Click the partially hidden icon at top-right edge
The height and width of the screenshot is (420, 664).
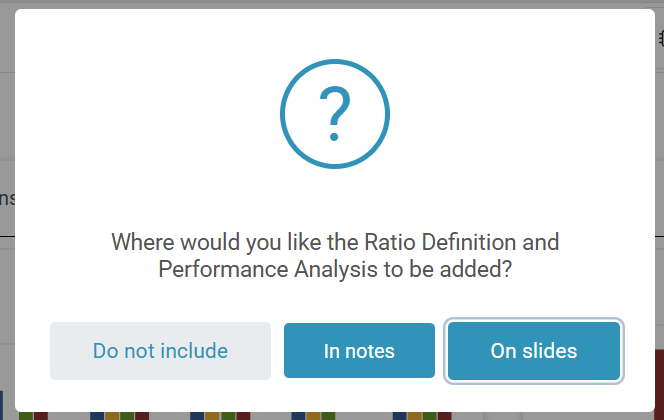pyautogui.click(x=661, y=39)
